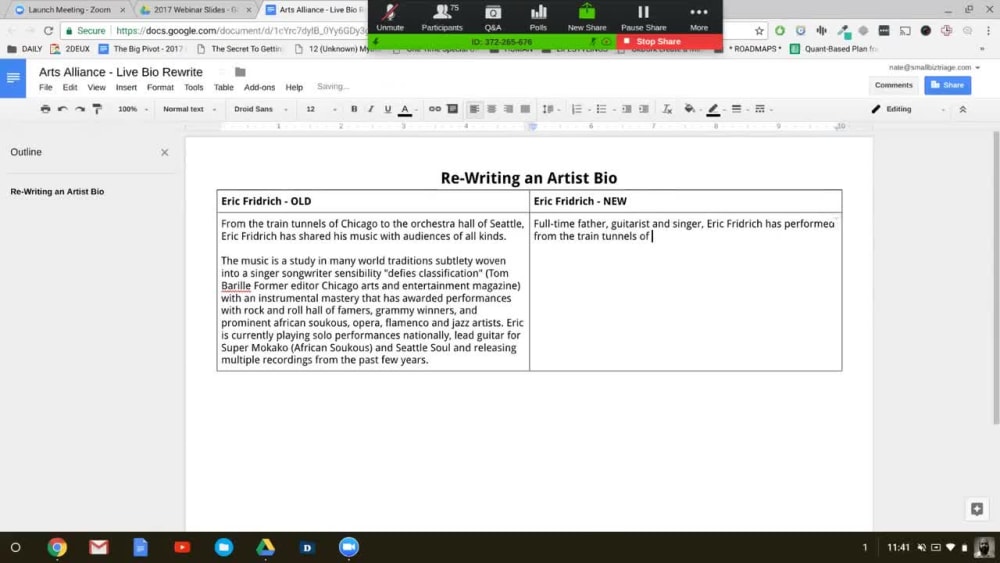The height and width of the screenshot is (563, 1000).
Task: Toggle italic formatting
Action: [371, 109]
